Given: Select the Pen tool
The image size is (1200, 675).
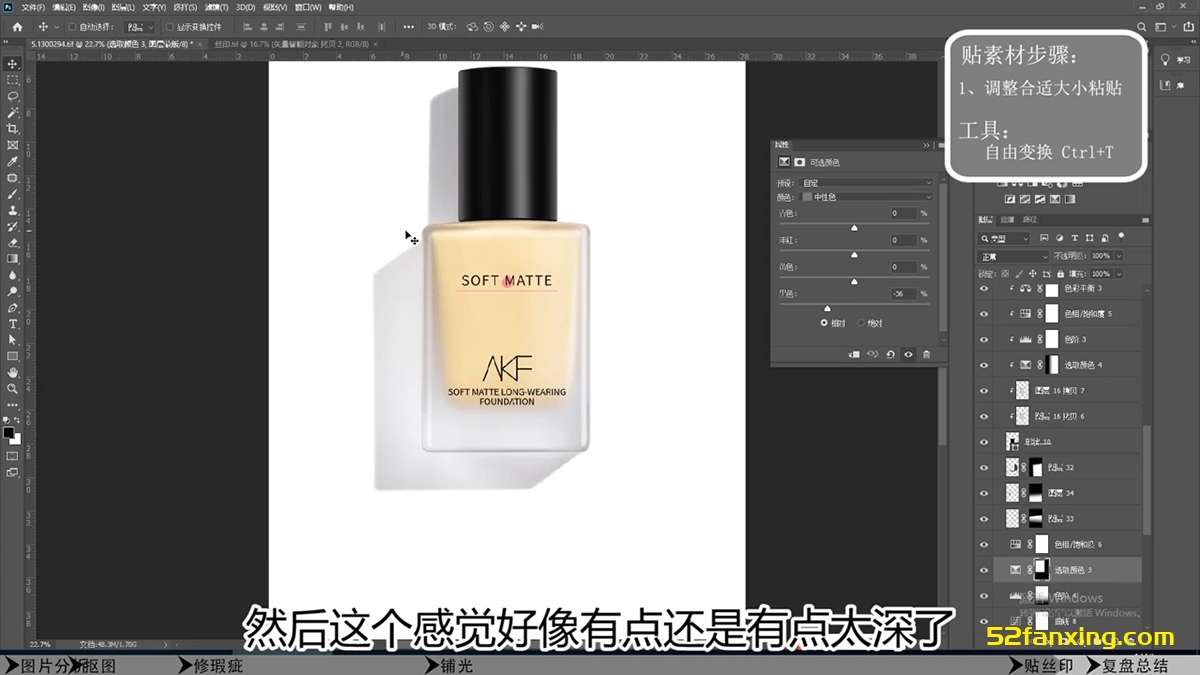Looking at the screenshot, I should (13, 308).
